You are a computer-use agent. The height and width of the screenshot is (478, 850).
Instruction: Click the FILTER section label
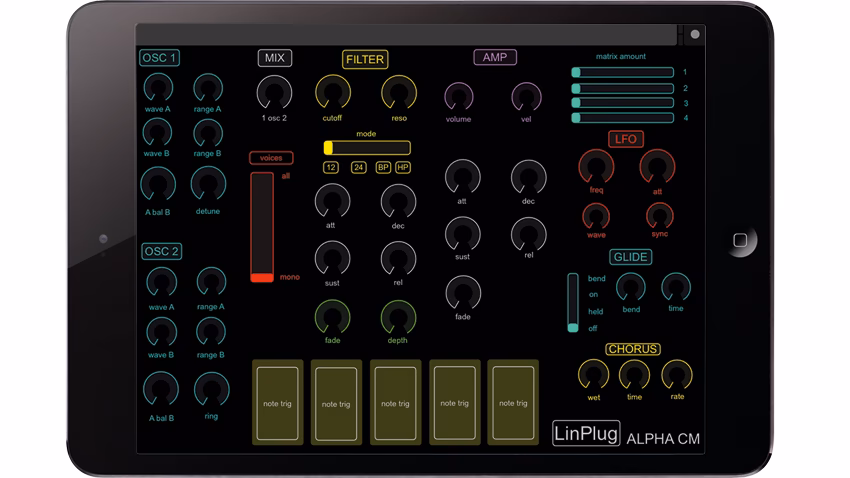click(x=365, y=59)
